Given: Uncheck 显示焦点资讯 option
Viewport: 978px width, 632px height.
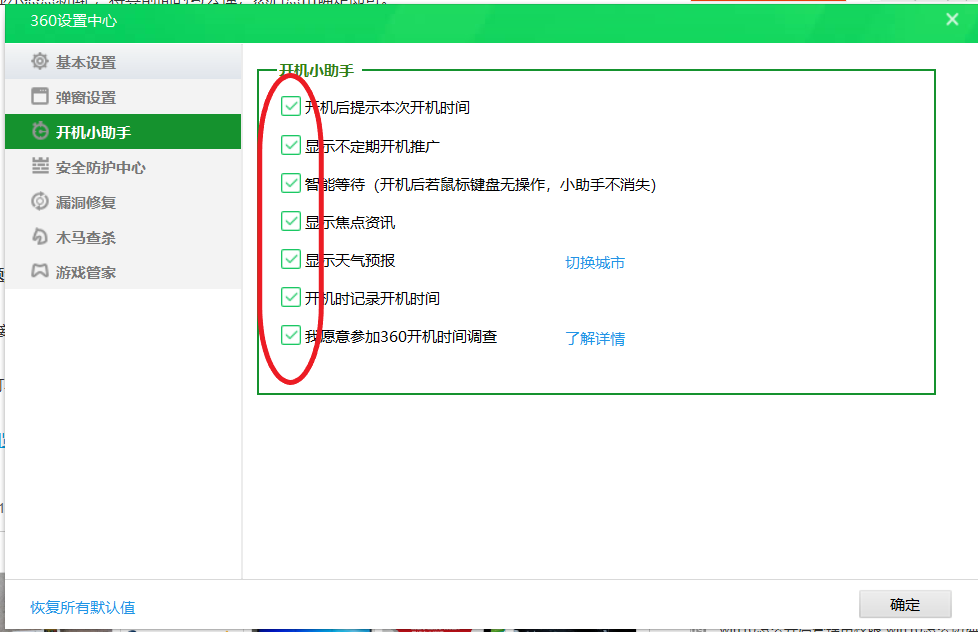Looking at the screenshot, I should coord(291,222).
